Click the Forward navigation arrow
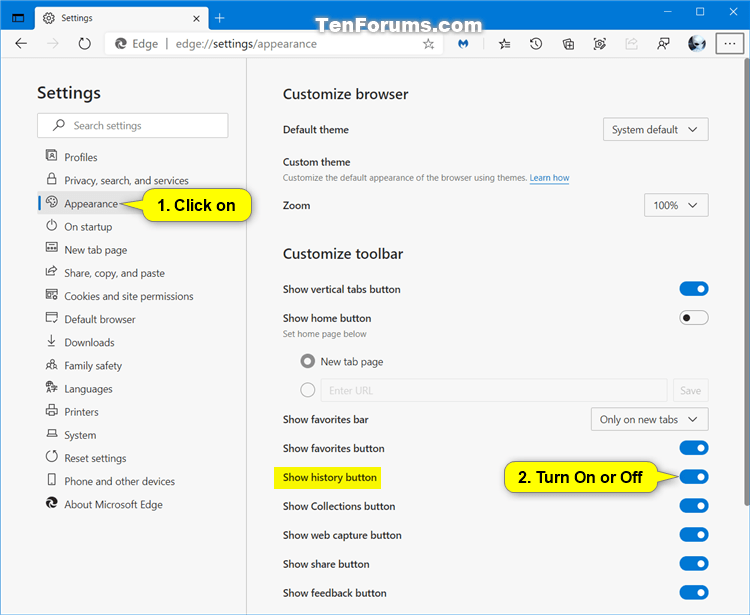Screen dimensions: 750x615 [x=53, y=44]
